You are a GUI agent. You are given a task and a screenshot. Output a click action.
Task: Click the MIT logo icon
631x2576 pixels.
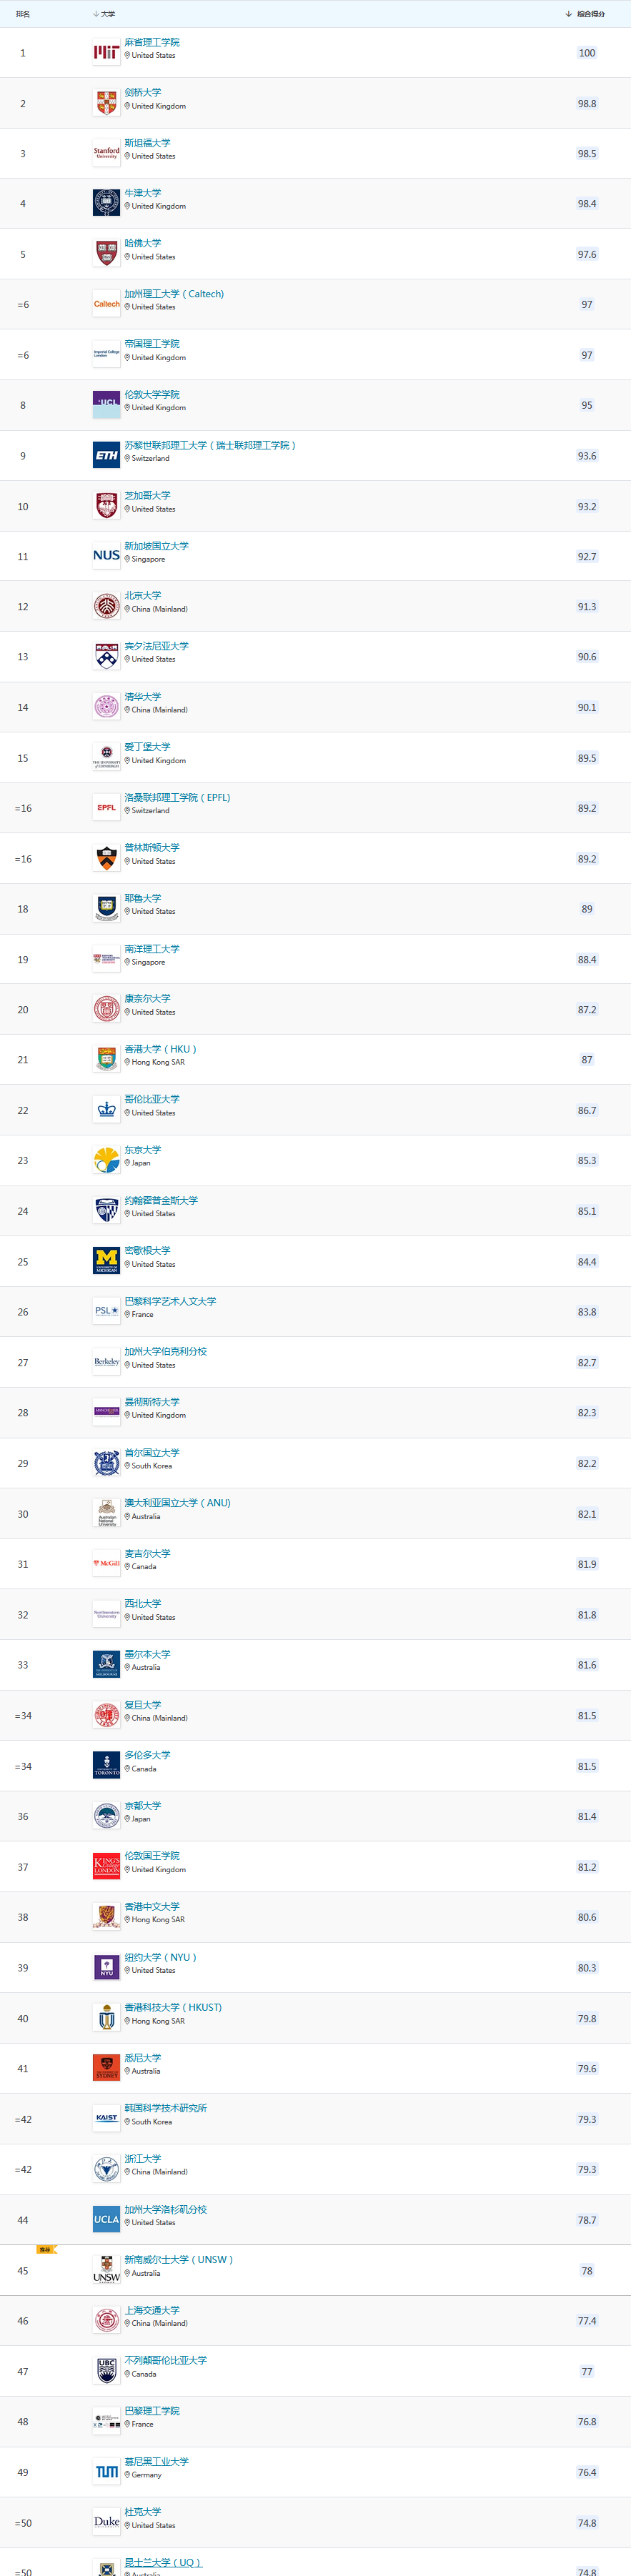(106, 52)
